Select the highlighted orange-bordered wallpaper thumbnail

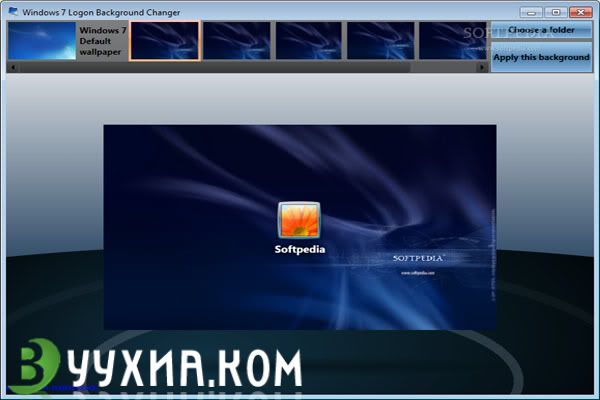tap(165, 41)
